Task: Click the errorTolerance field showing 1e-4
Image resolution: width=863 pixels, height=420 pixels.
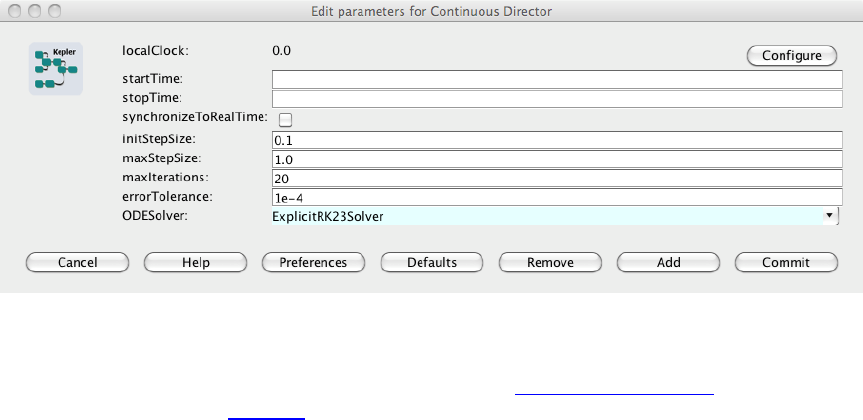Action: point(557,197)
